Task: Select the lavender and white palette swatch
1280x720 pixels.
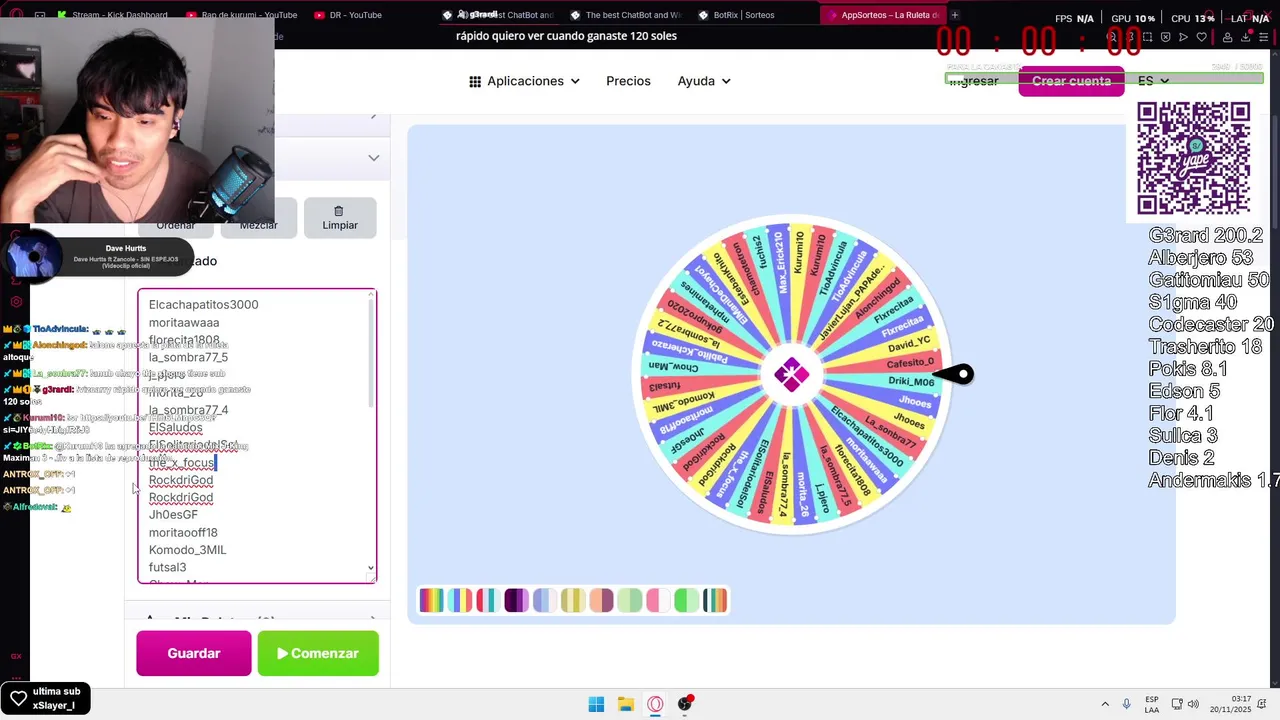Action: pos(544,600)
